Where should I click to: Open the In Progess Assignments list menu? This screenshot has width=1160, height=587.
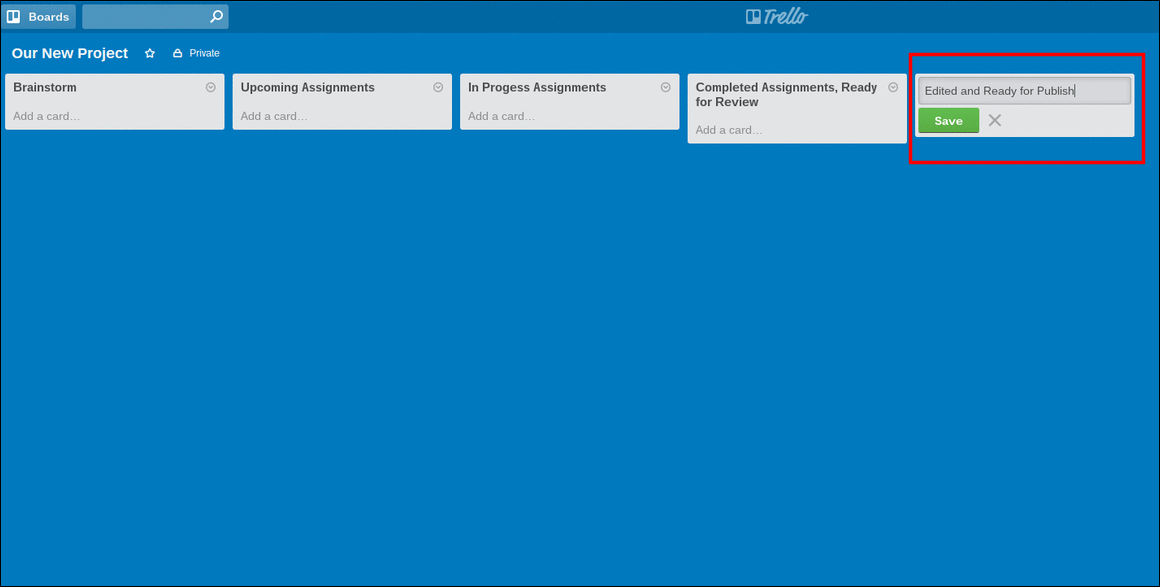click(665, 87)
